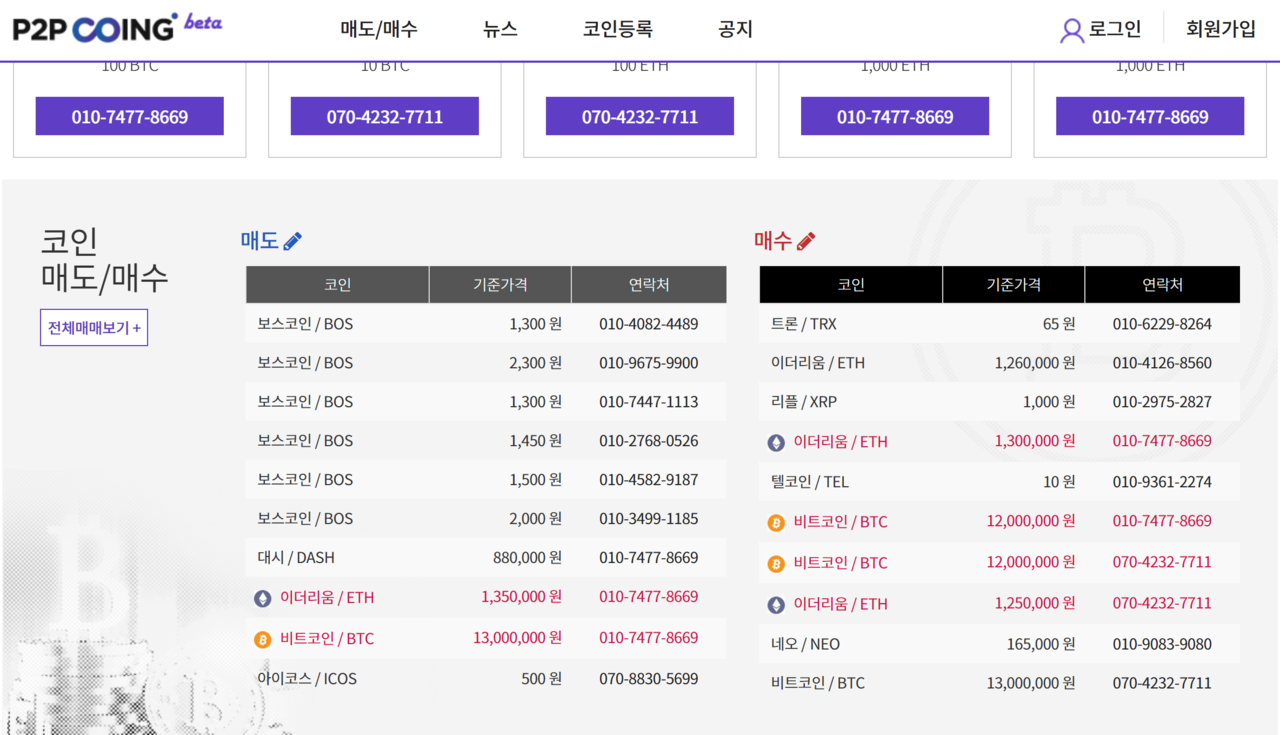Image resolution: width=1280 pixels, height=735 pixels.
Task: Select the 공지 menu item
Action: pyautogui.click(x=735, y=30)
